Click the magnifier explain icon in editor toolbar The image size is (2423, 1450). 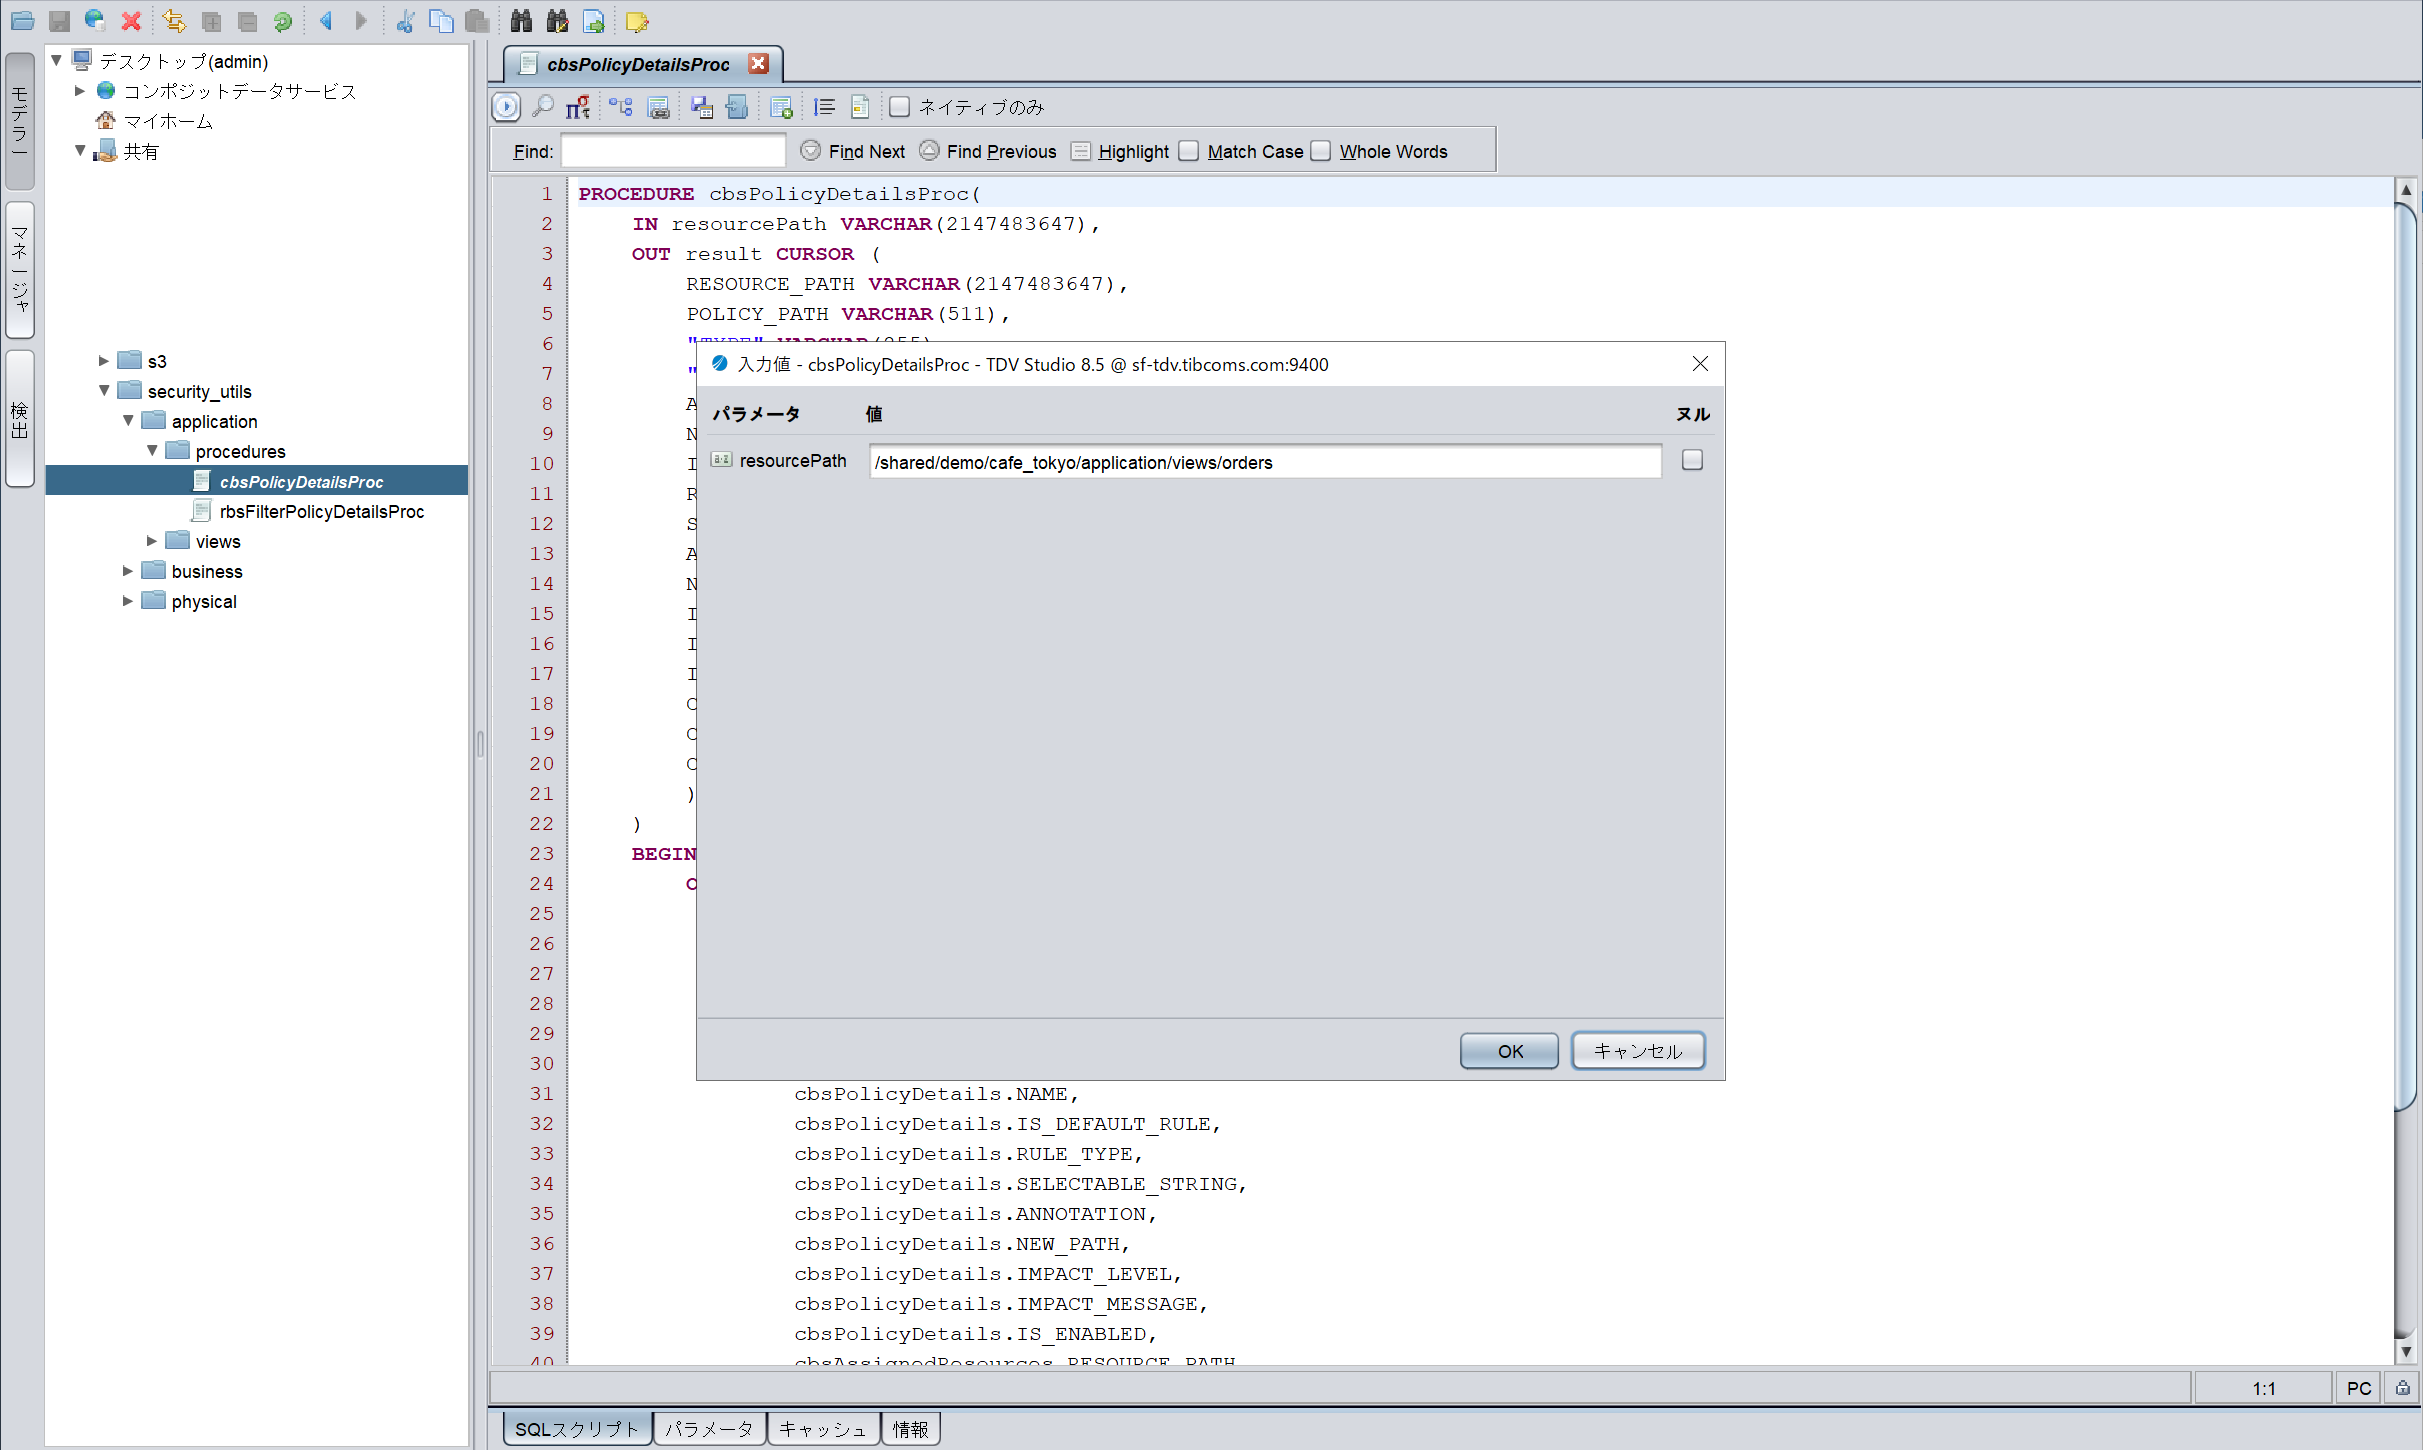[x=543, y=107]
